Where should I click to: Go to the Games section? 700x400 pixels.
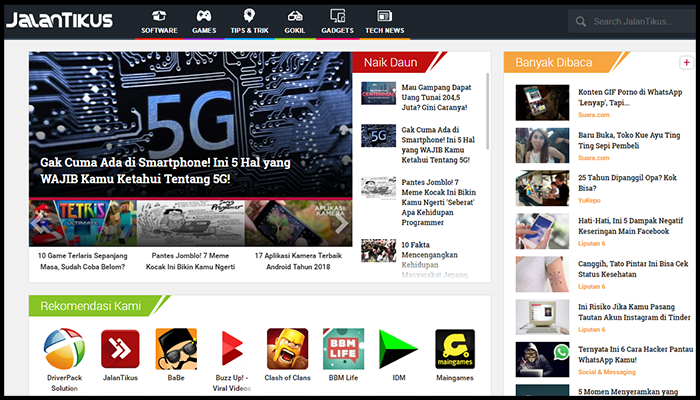tap(204, 20)
